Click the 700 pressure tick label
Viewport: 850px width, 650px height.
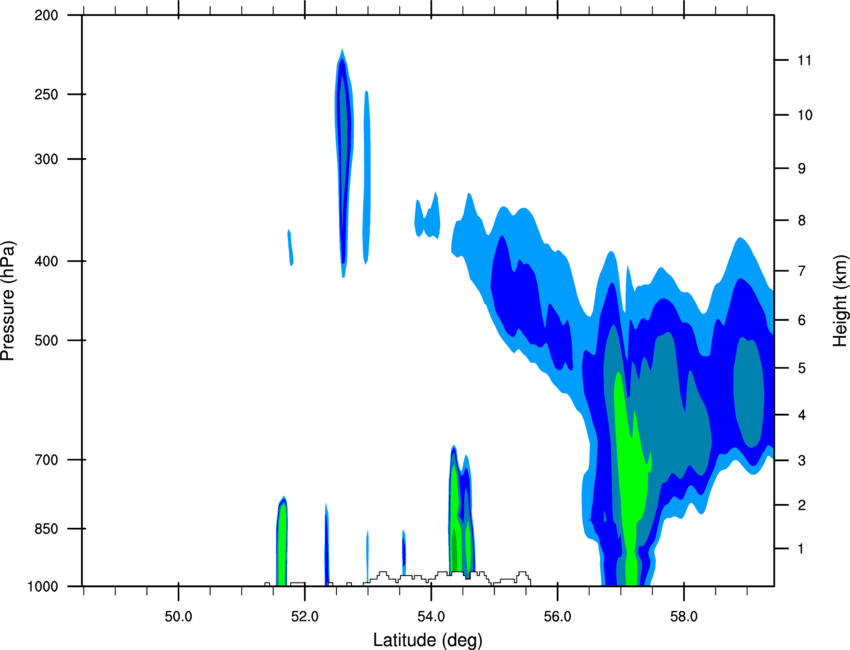[46, 460]
